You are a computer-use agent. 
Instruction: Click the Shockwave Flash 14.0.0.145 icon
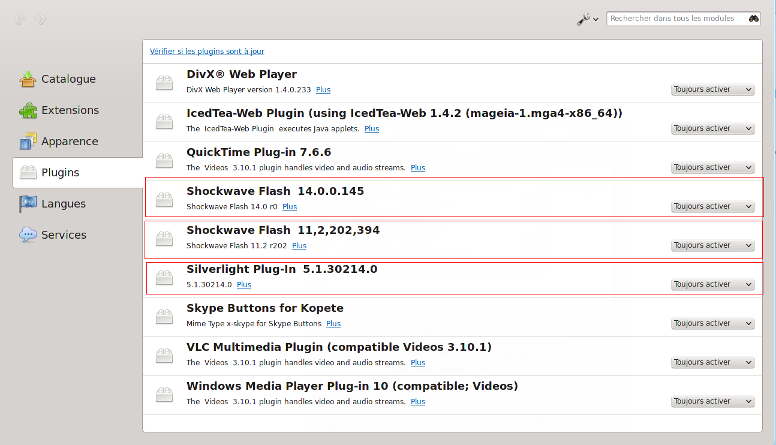(x=164, y=199)
